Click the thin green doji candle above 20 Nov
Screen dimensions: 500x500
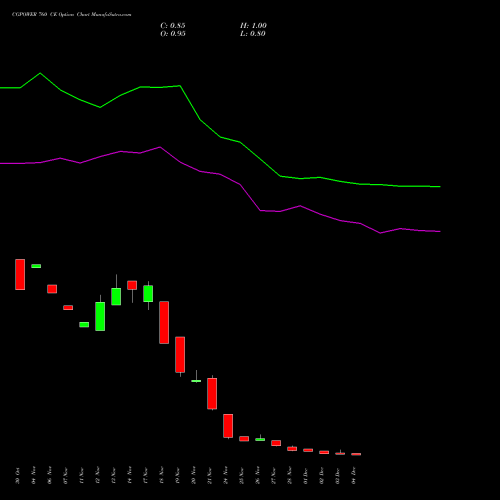[196, 381]
